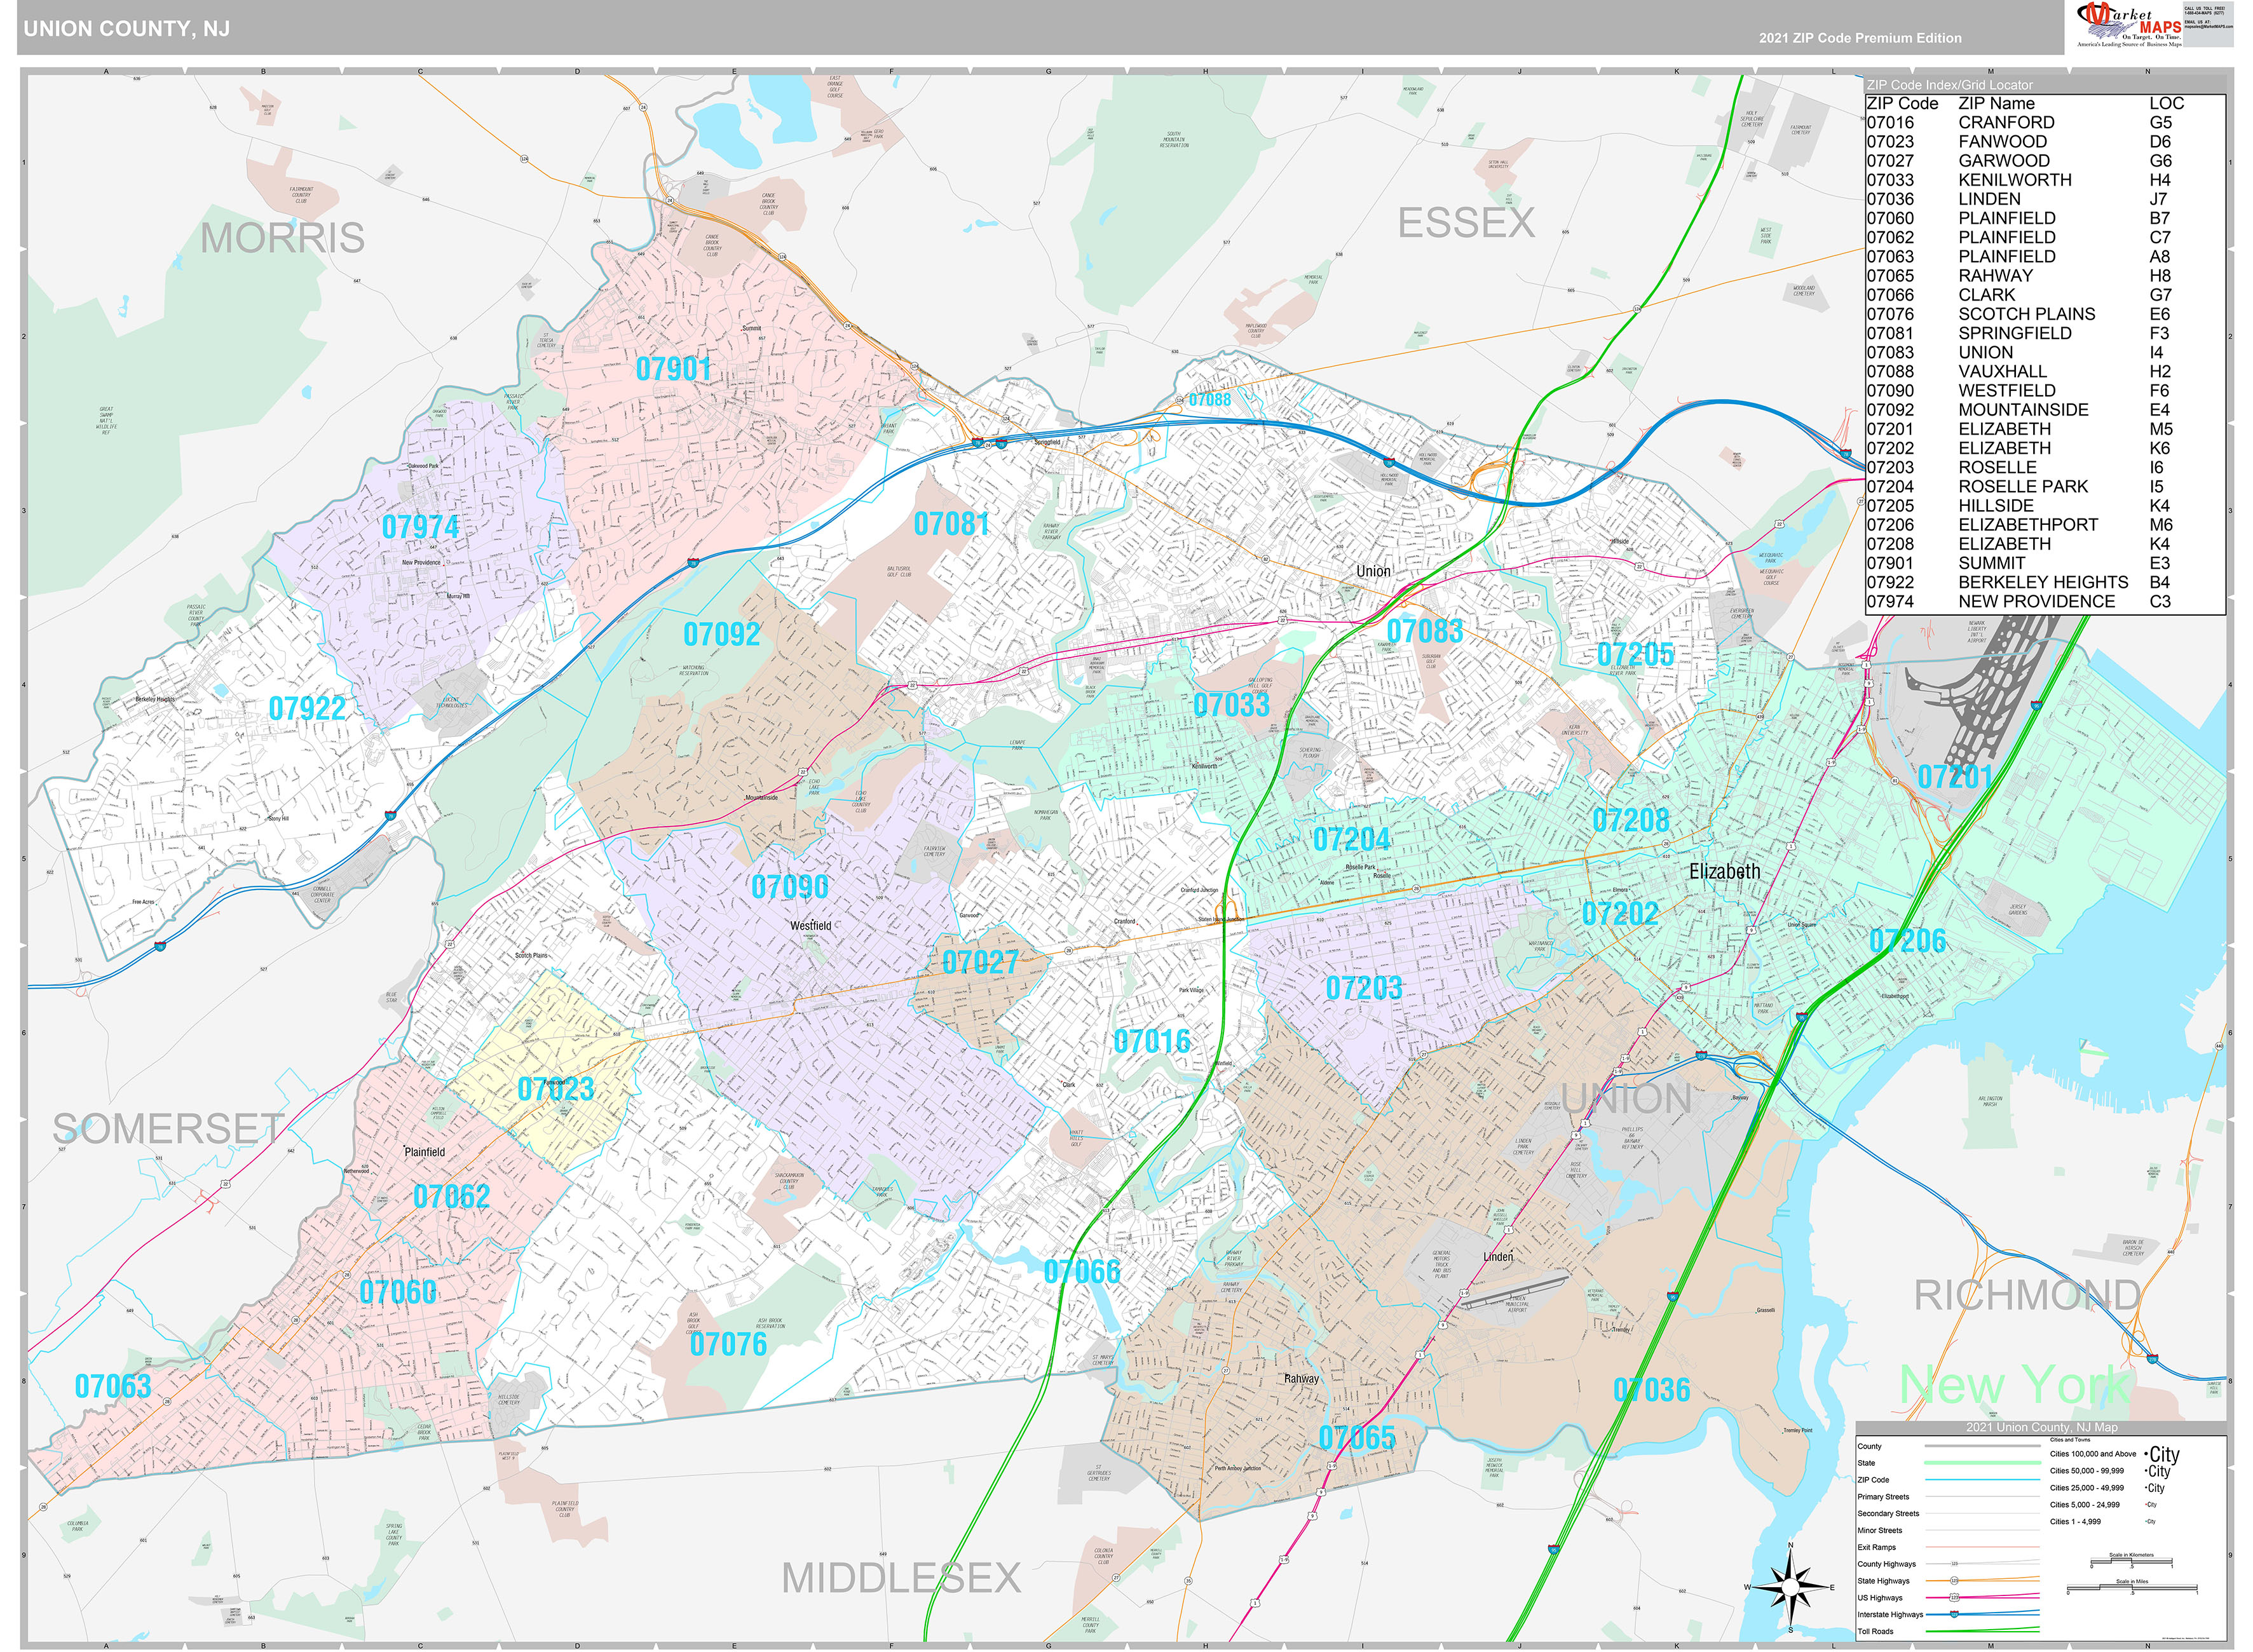The image size is (2253, 1652).
Task: Click the 07065 ZIP label on the map
Action: point(1357,1438)
